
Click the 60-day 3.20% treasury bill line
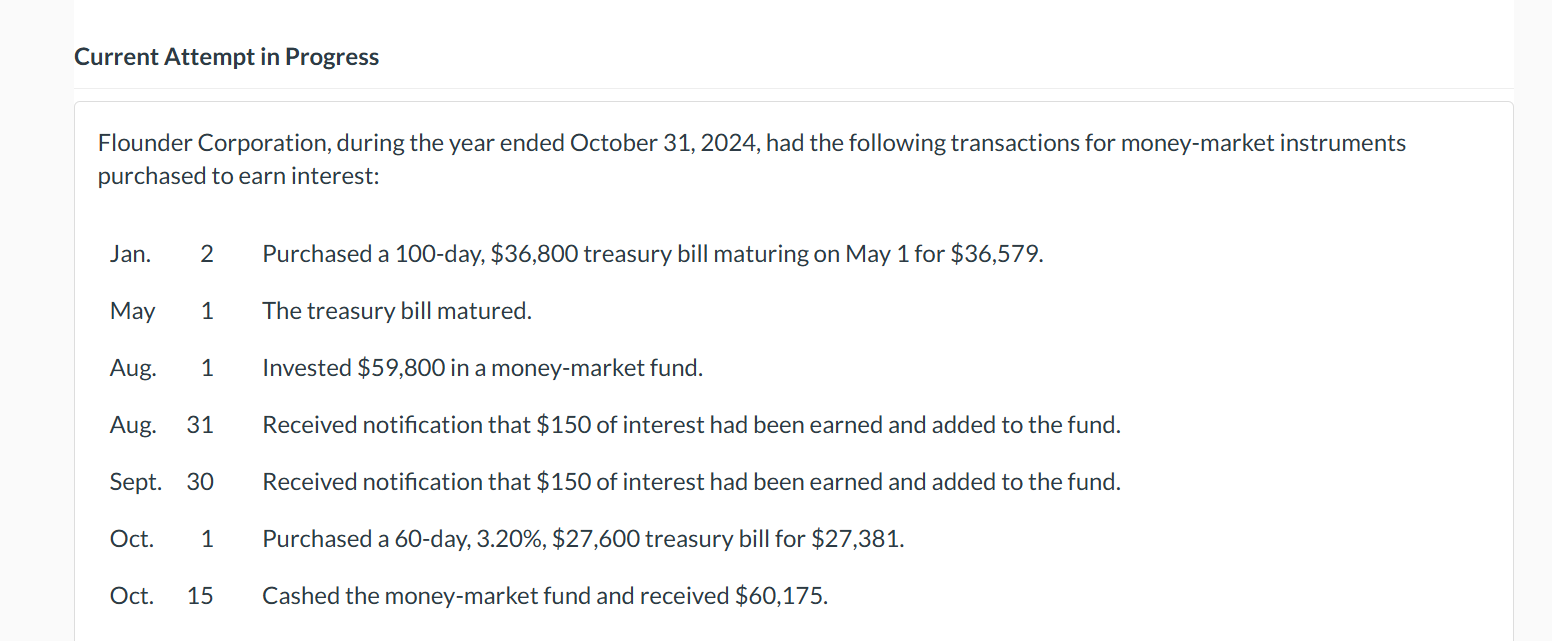tap(583, 539)
